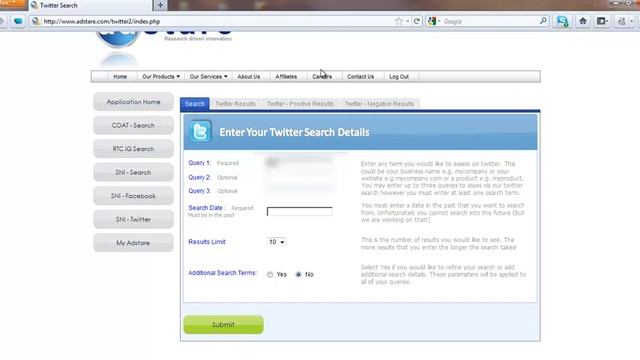Click the COAT - Search sidebar button
Viewport: 640px width, 360px height.
click(133, 125)
